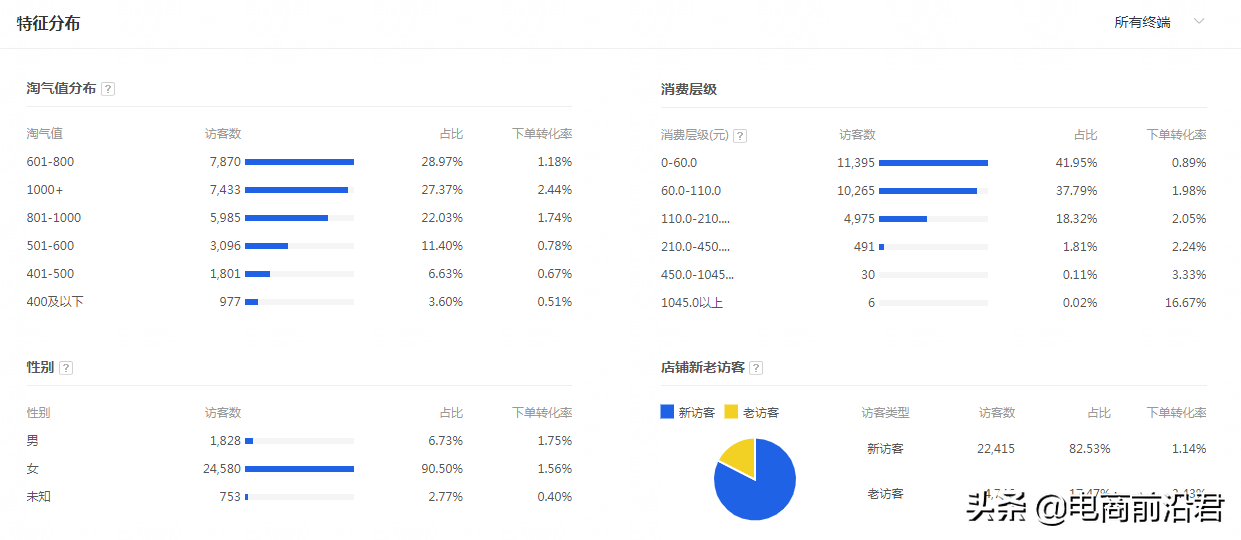Click the yellow returning visitor pie slice
Screen dimensions: 1241x540
click(x=738, y=455)
